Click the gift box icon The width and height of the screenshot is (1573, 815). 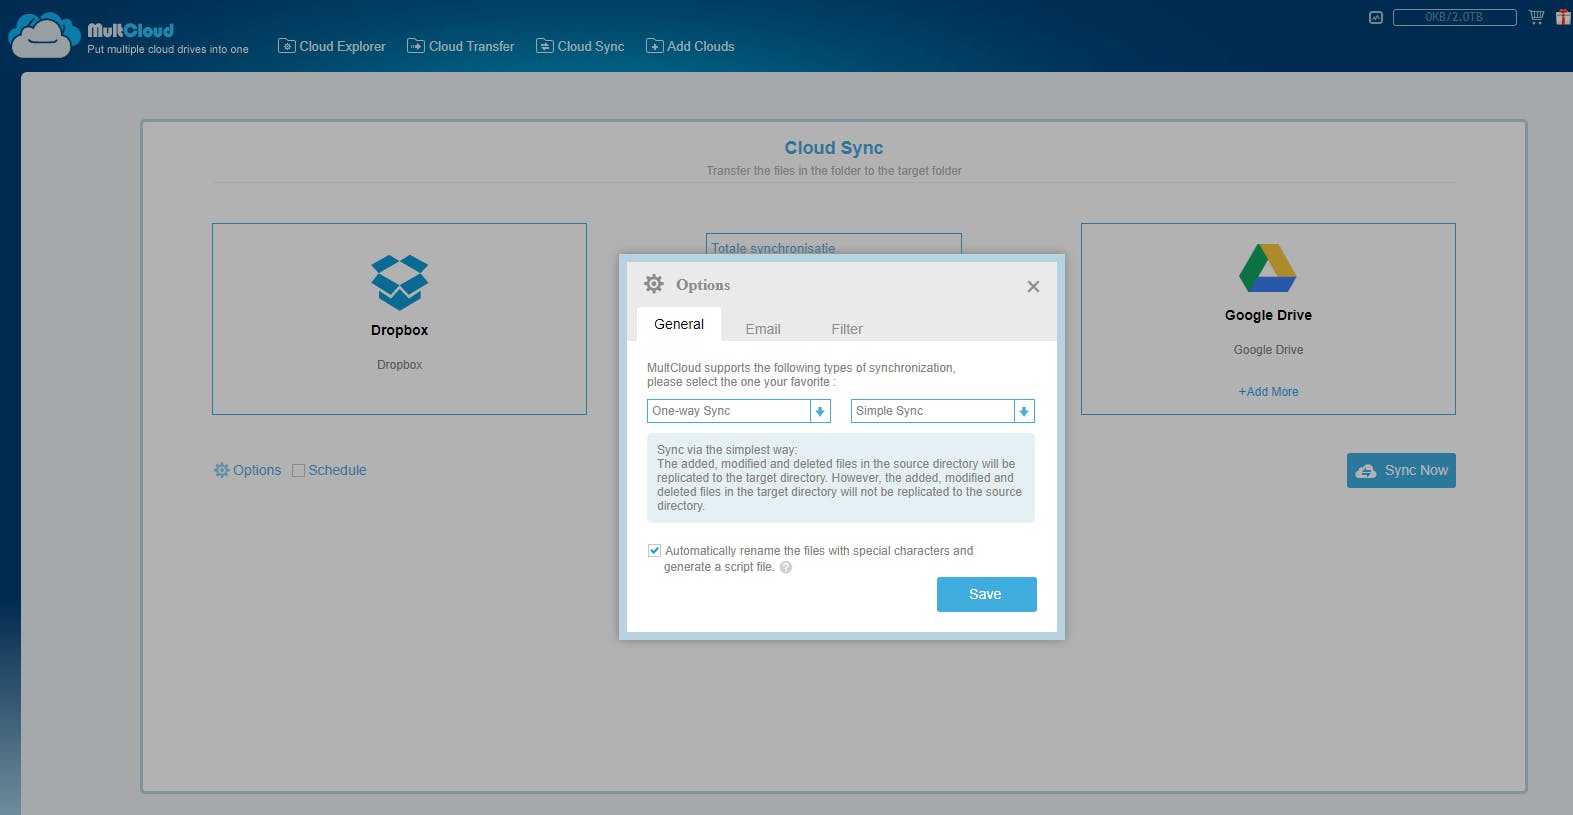click(x=1563, y=17)
